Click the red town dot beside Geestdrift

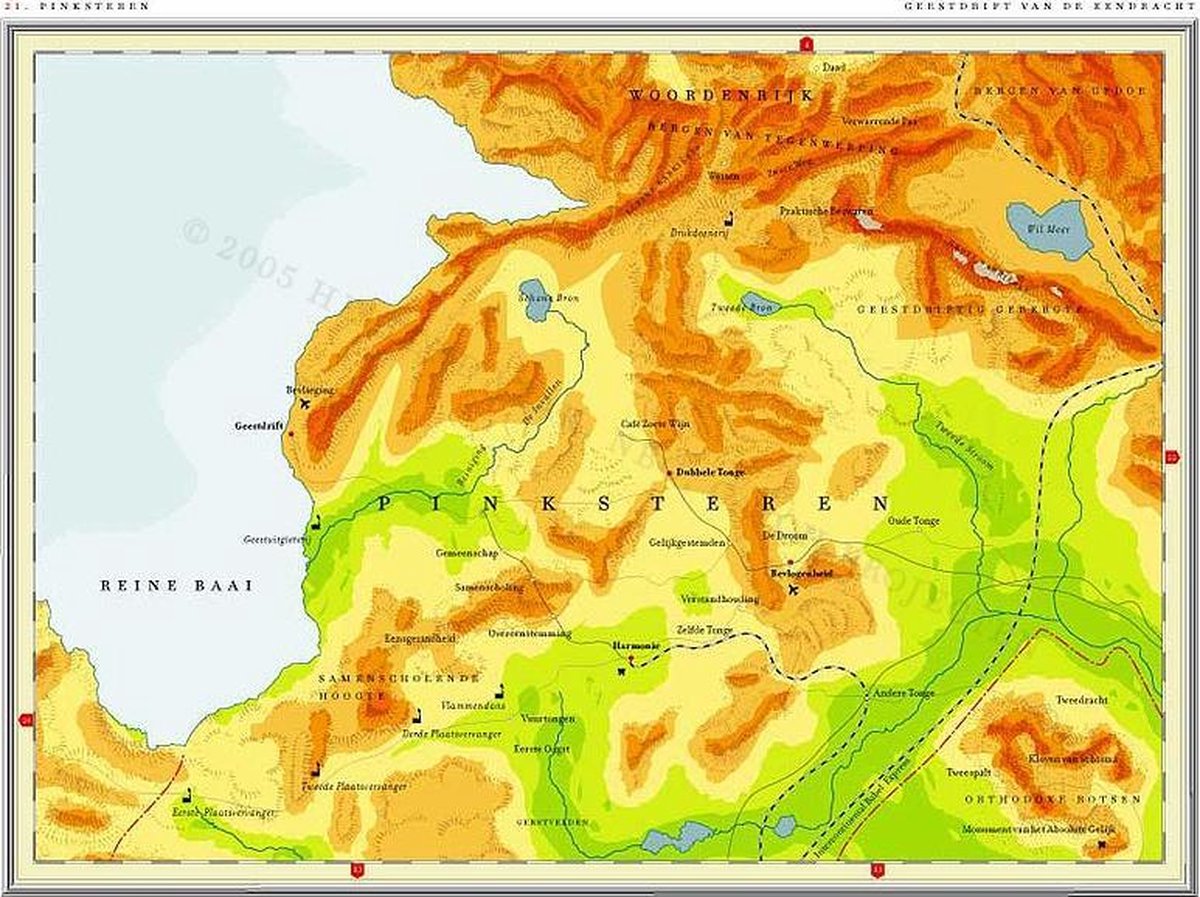pos(291,434)
